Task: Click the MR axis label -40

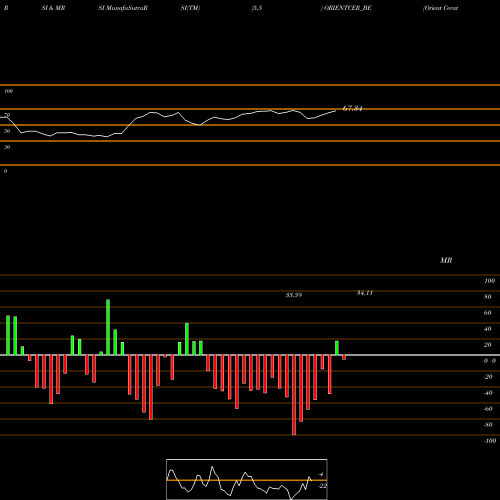Action: tap(488, 393)
